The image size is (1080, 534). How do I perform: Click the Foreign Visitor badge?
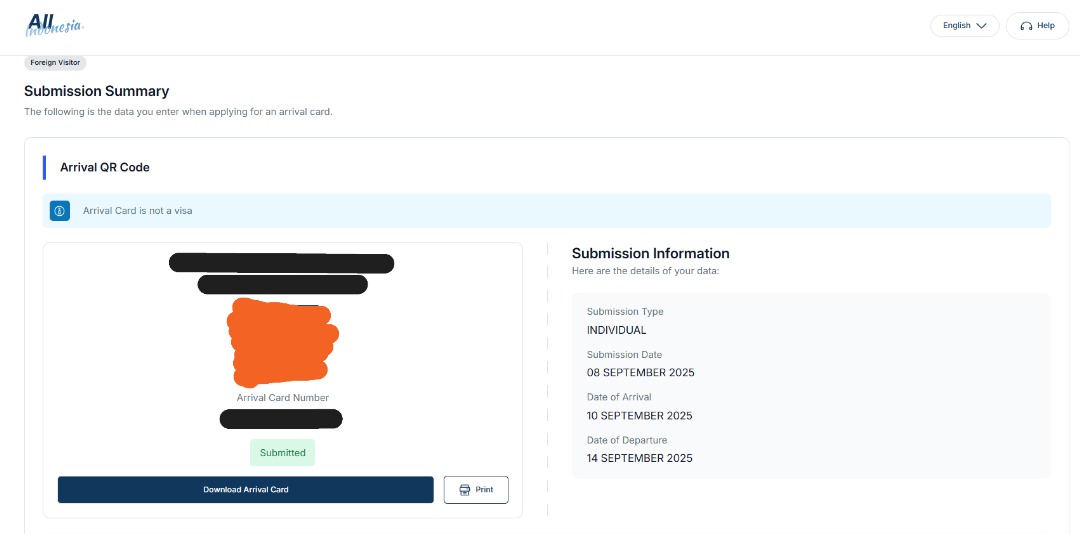(x=55, y=63)
